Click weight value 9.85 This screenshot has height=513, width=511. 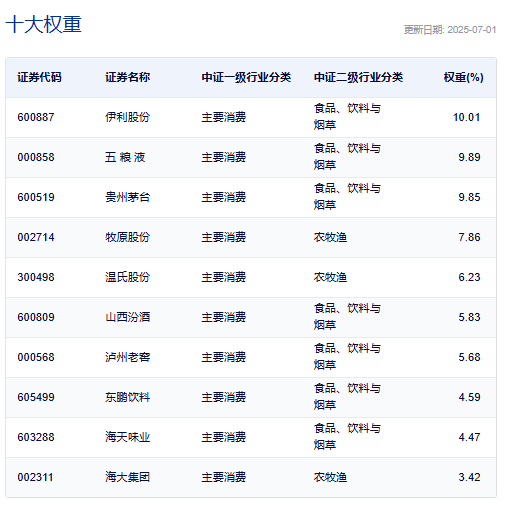tap(469, 197)
